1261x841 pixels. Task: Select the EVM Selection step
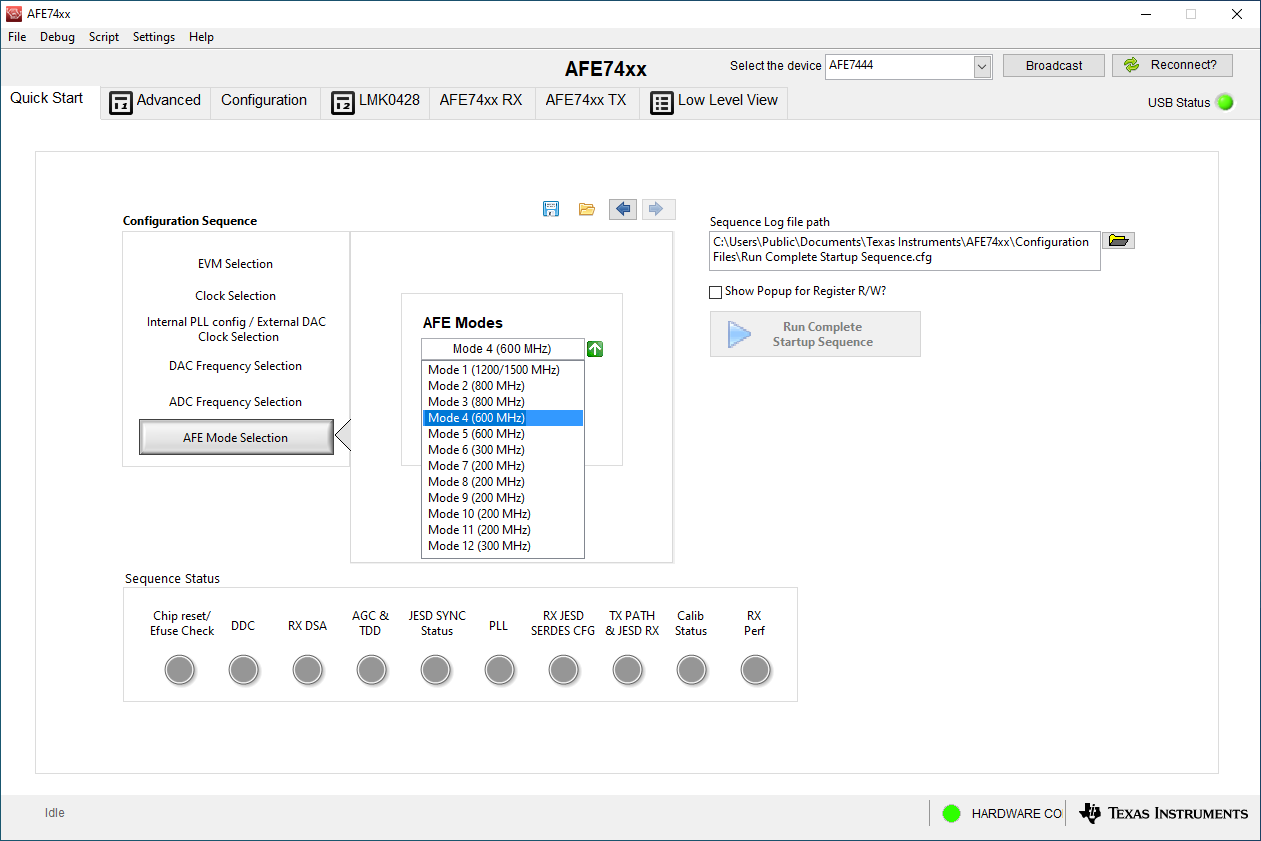point(235,264)
